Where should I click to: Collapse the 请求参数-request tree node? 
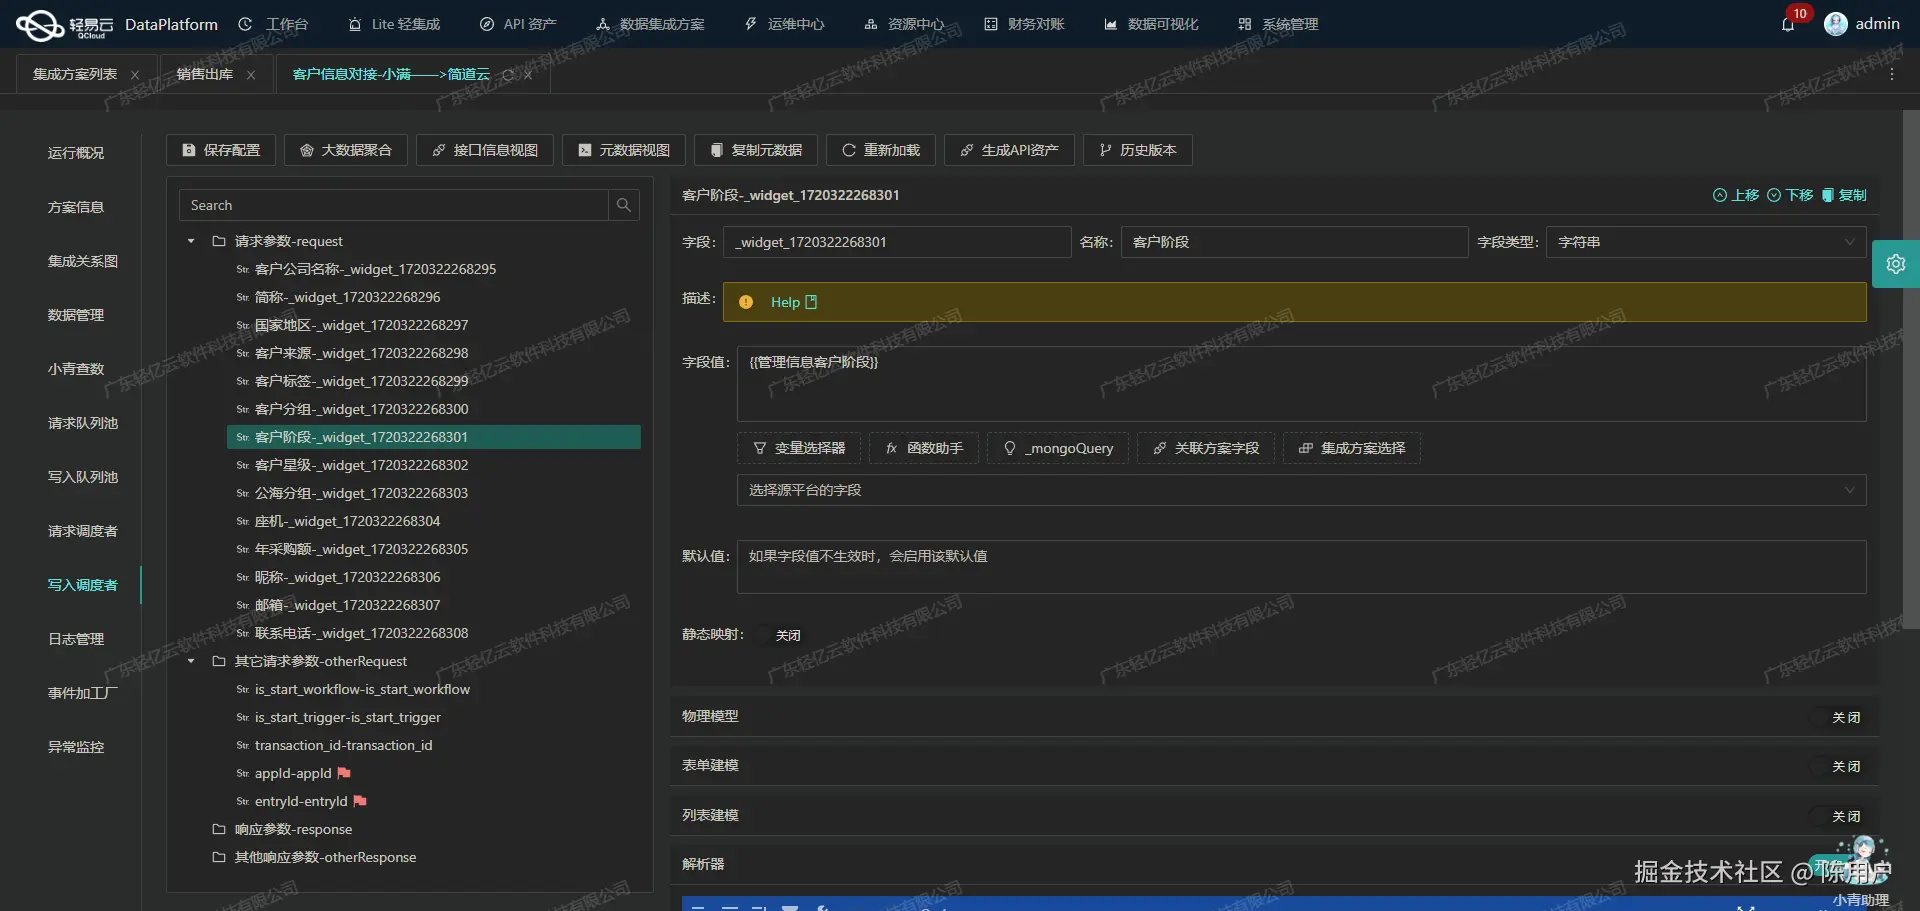tap(190, 241)
